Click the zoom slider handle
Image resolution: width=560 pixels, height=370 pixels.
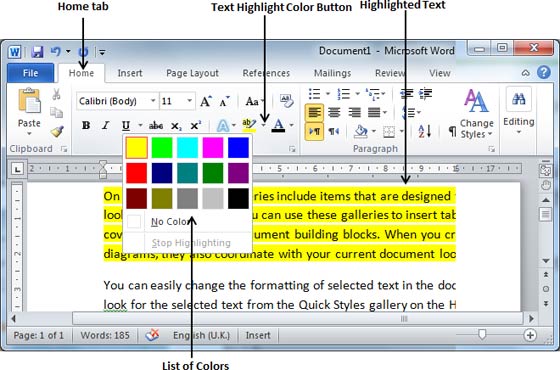[482, 335]
